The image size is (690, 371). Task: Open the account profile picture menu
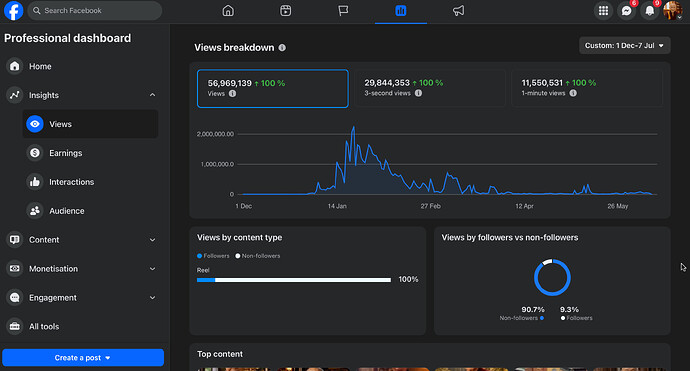(x=673, y=11)
